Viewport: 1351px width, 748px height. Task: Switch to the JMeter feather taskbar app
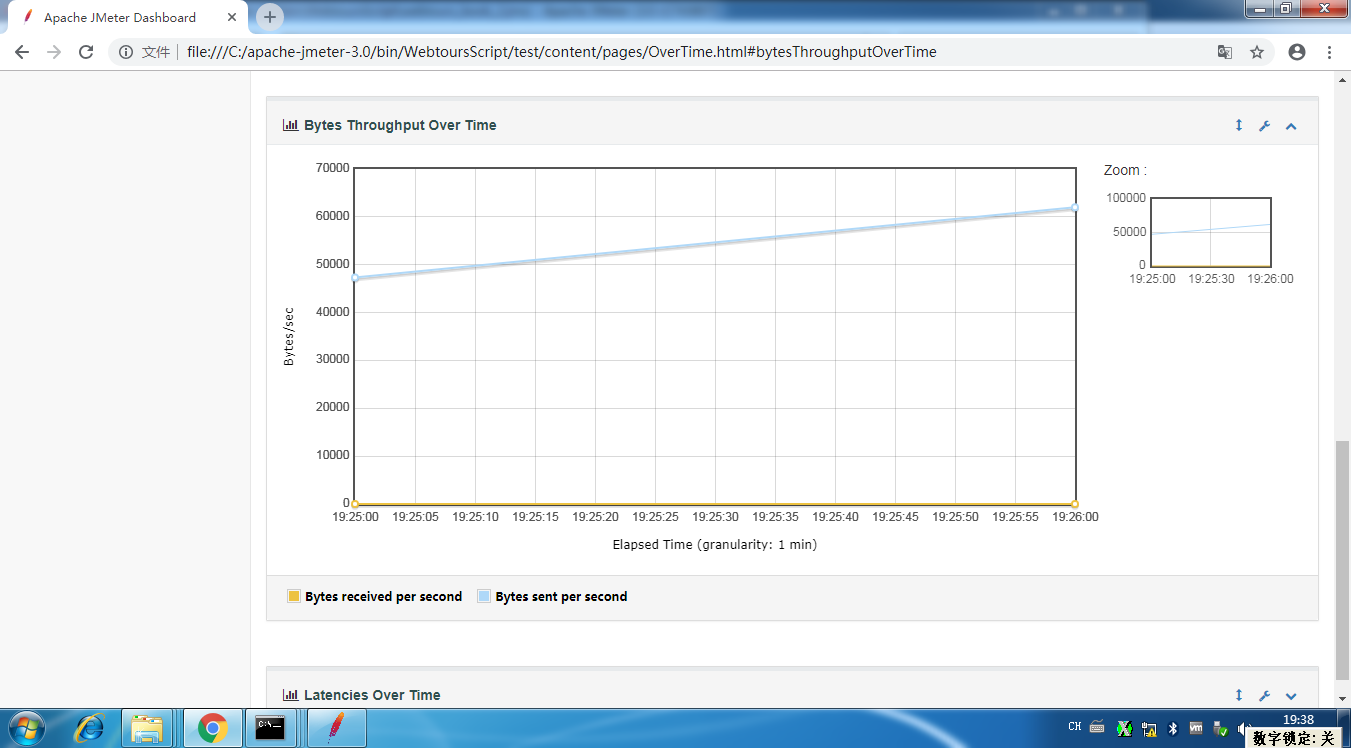pyautogui.click(x=336, y=728)
